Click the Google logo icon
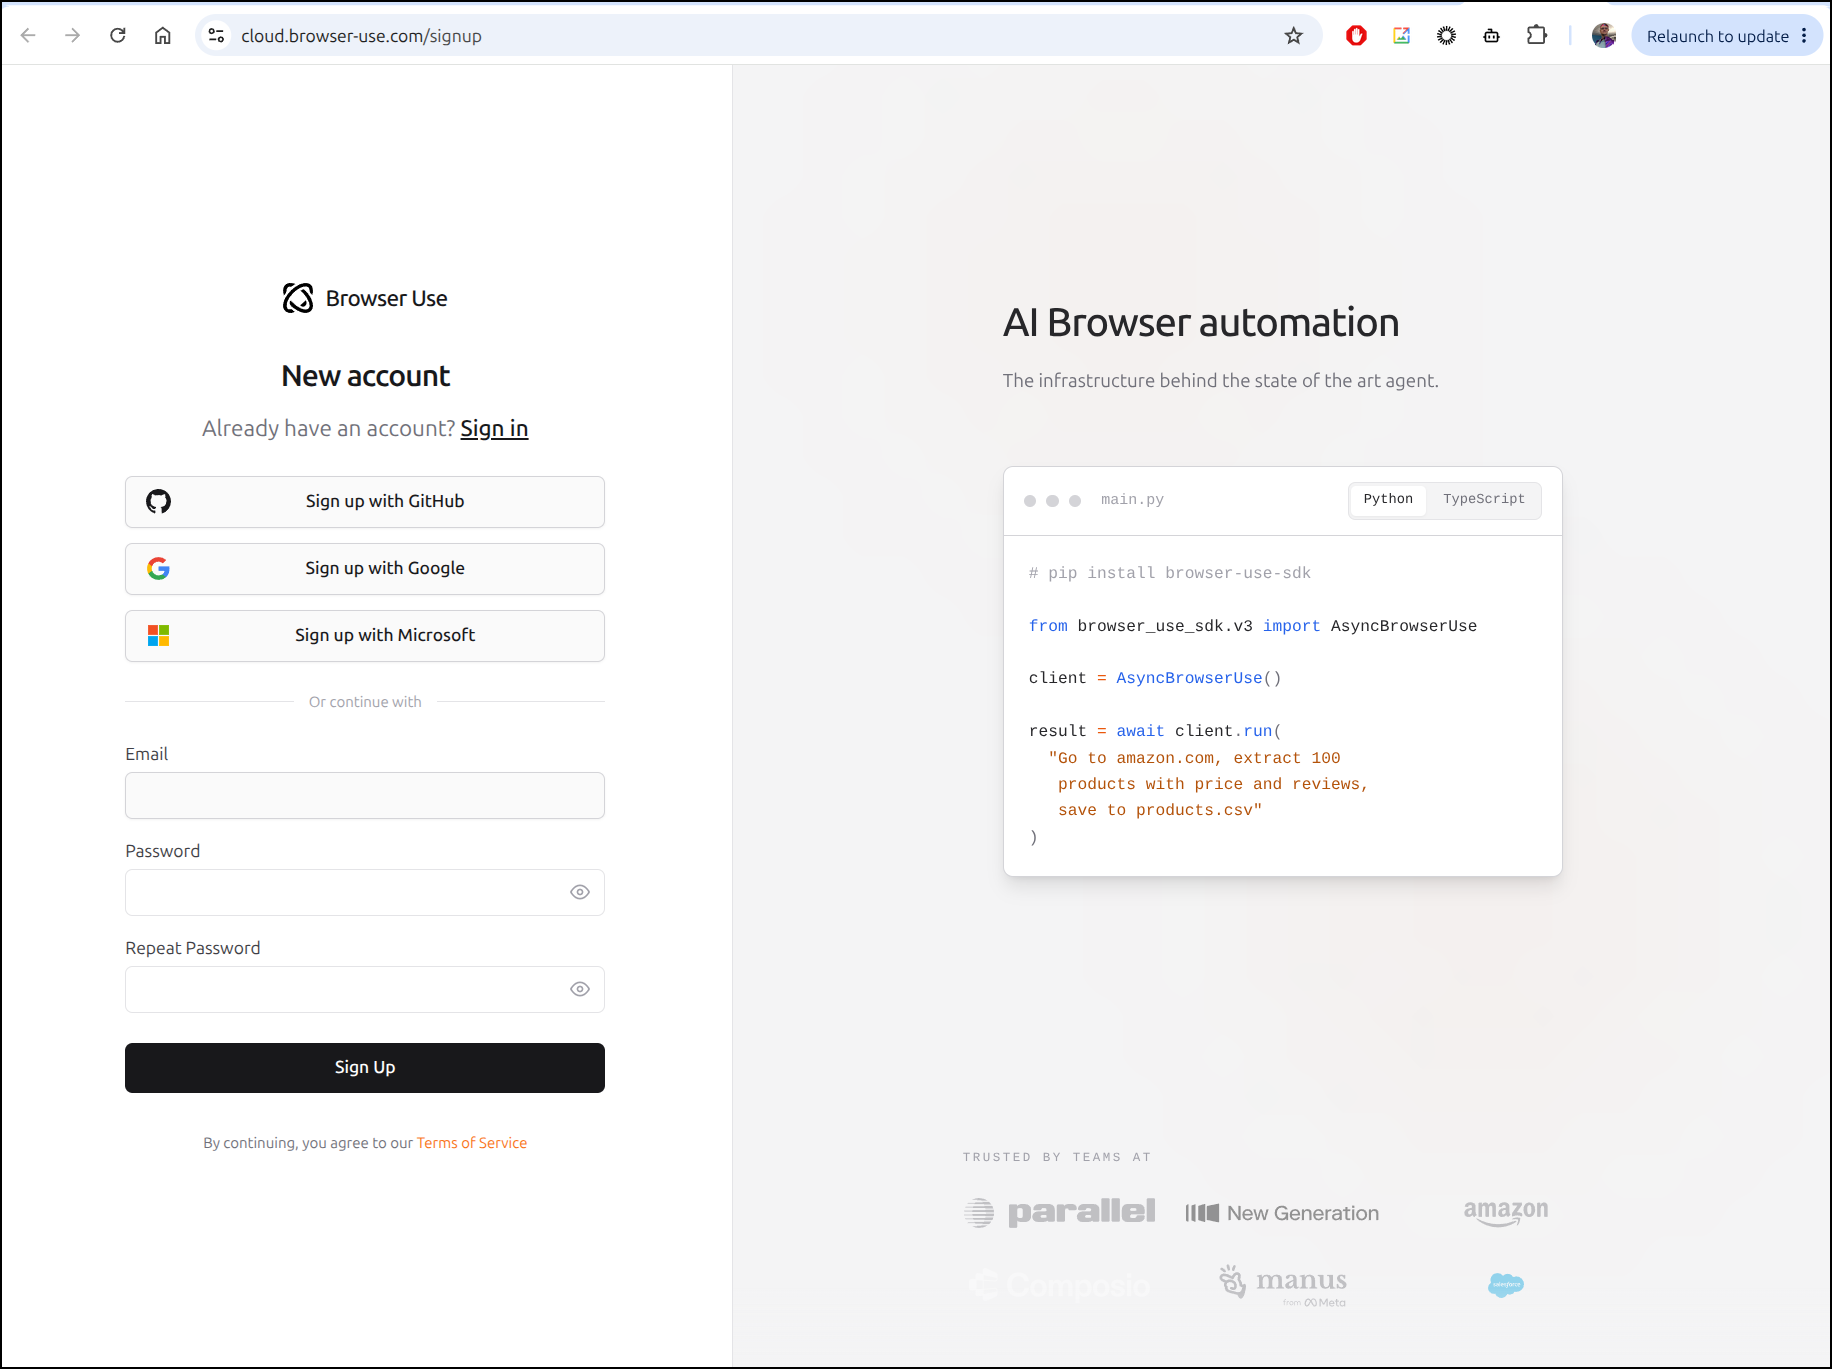 click(x=158, y=568)
